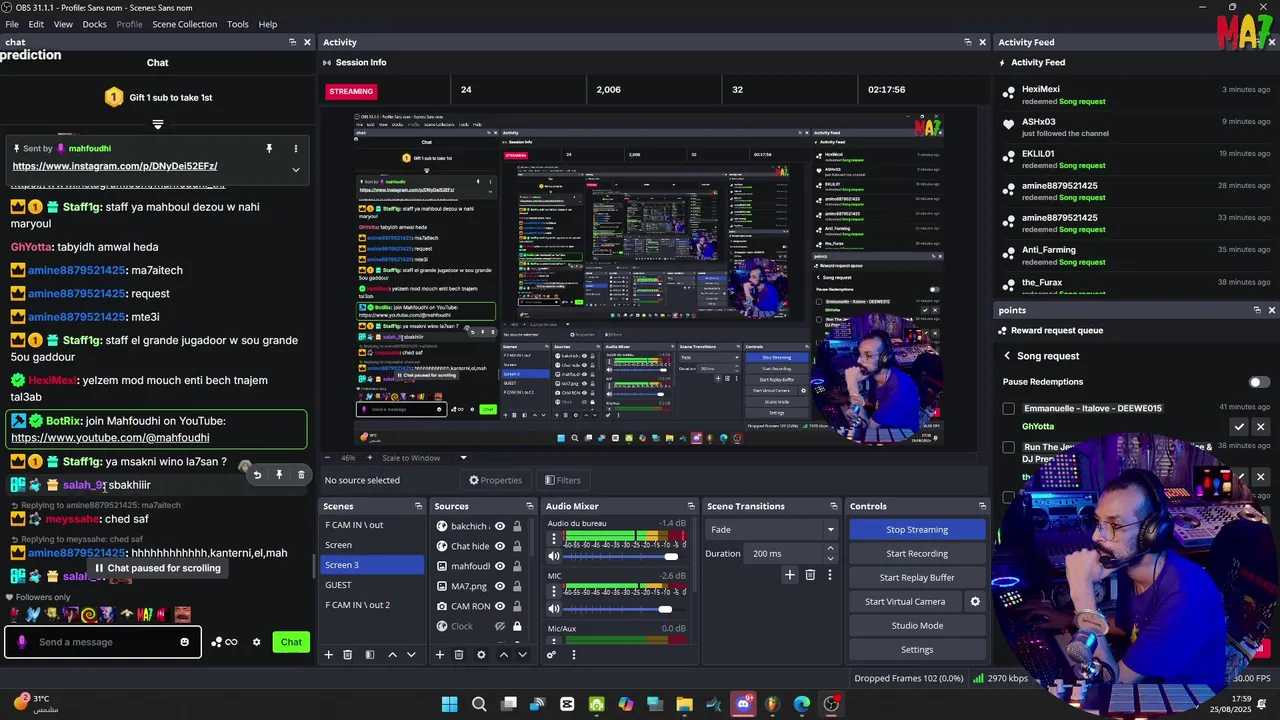This screenshot has width=1280, height=720.
Task: Hide the MA7.png source
Action: [500, 586]
